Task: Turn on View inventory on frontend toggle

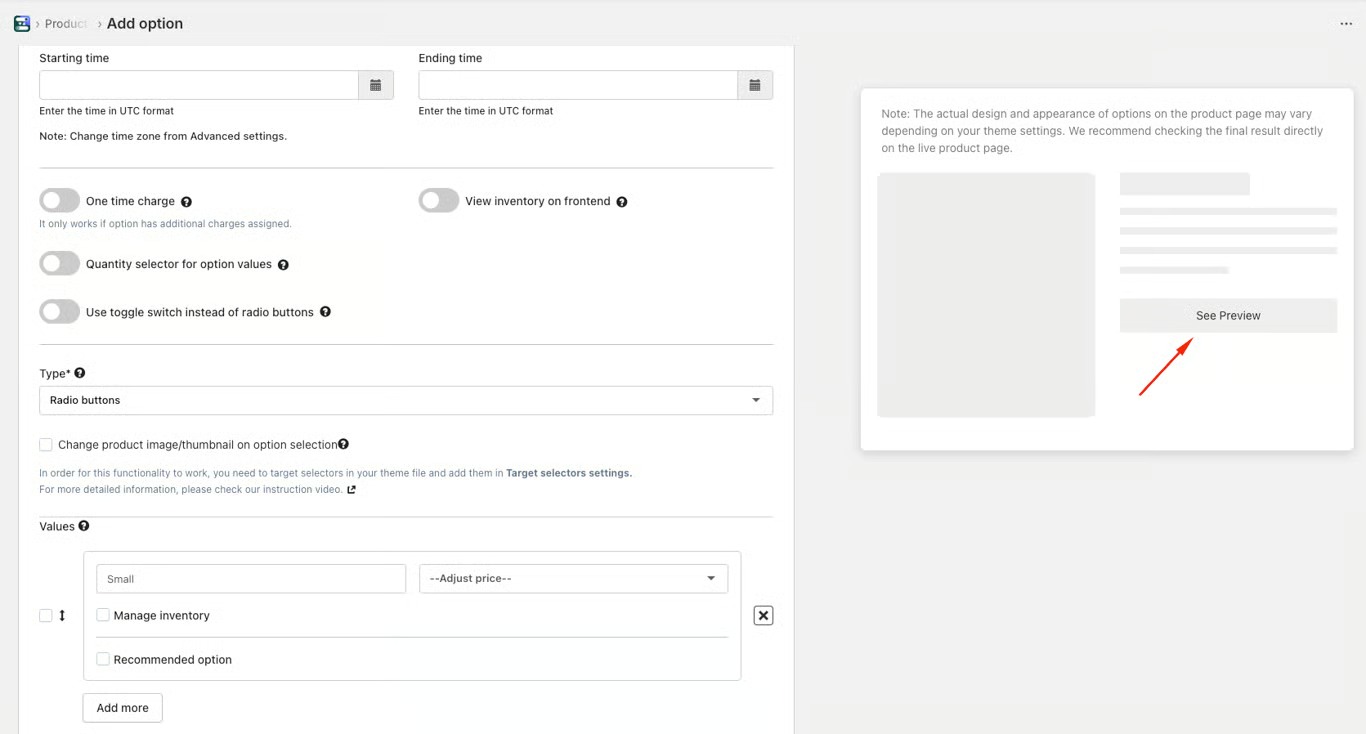Action: coord(439,201)
